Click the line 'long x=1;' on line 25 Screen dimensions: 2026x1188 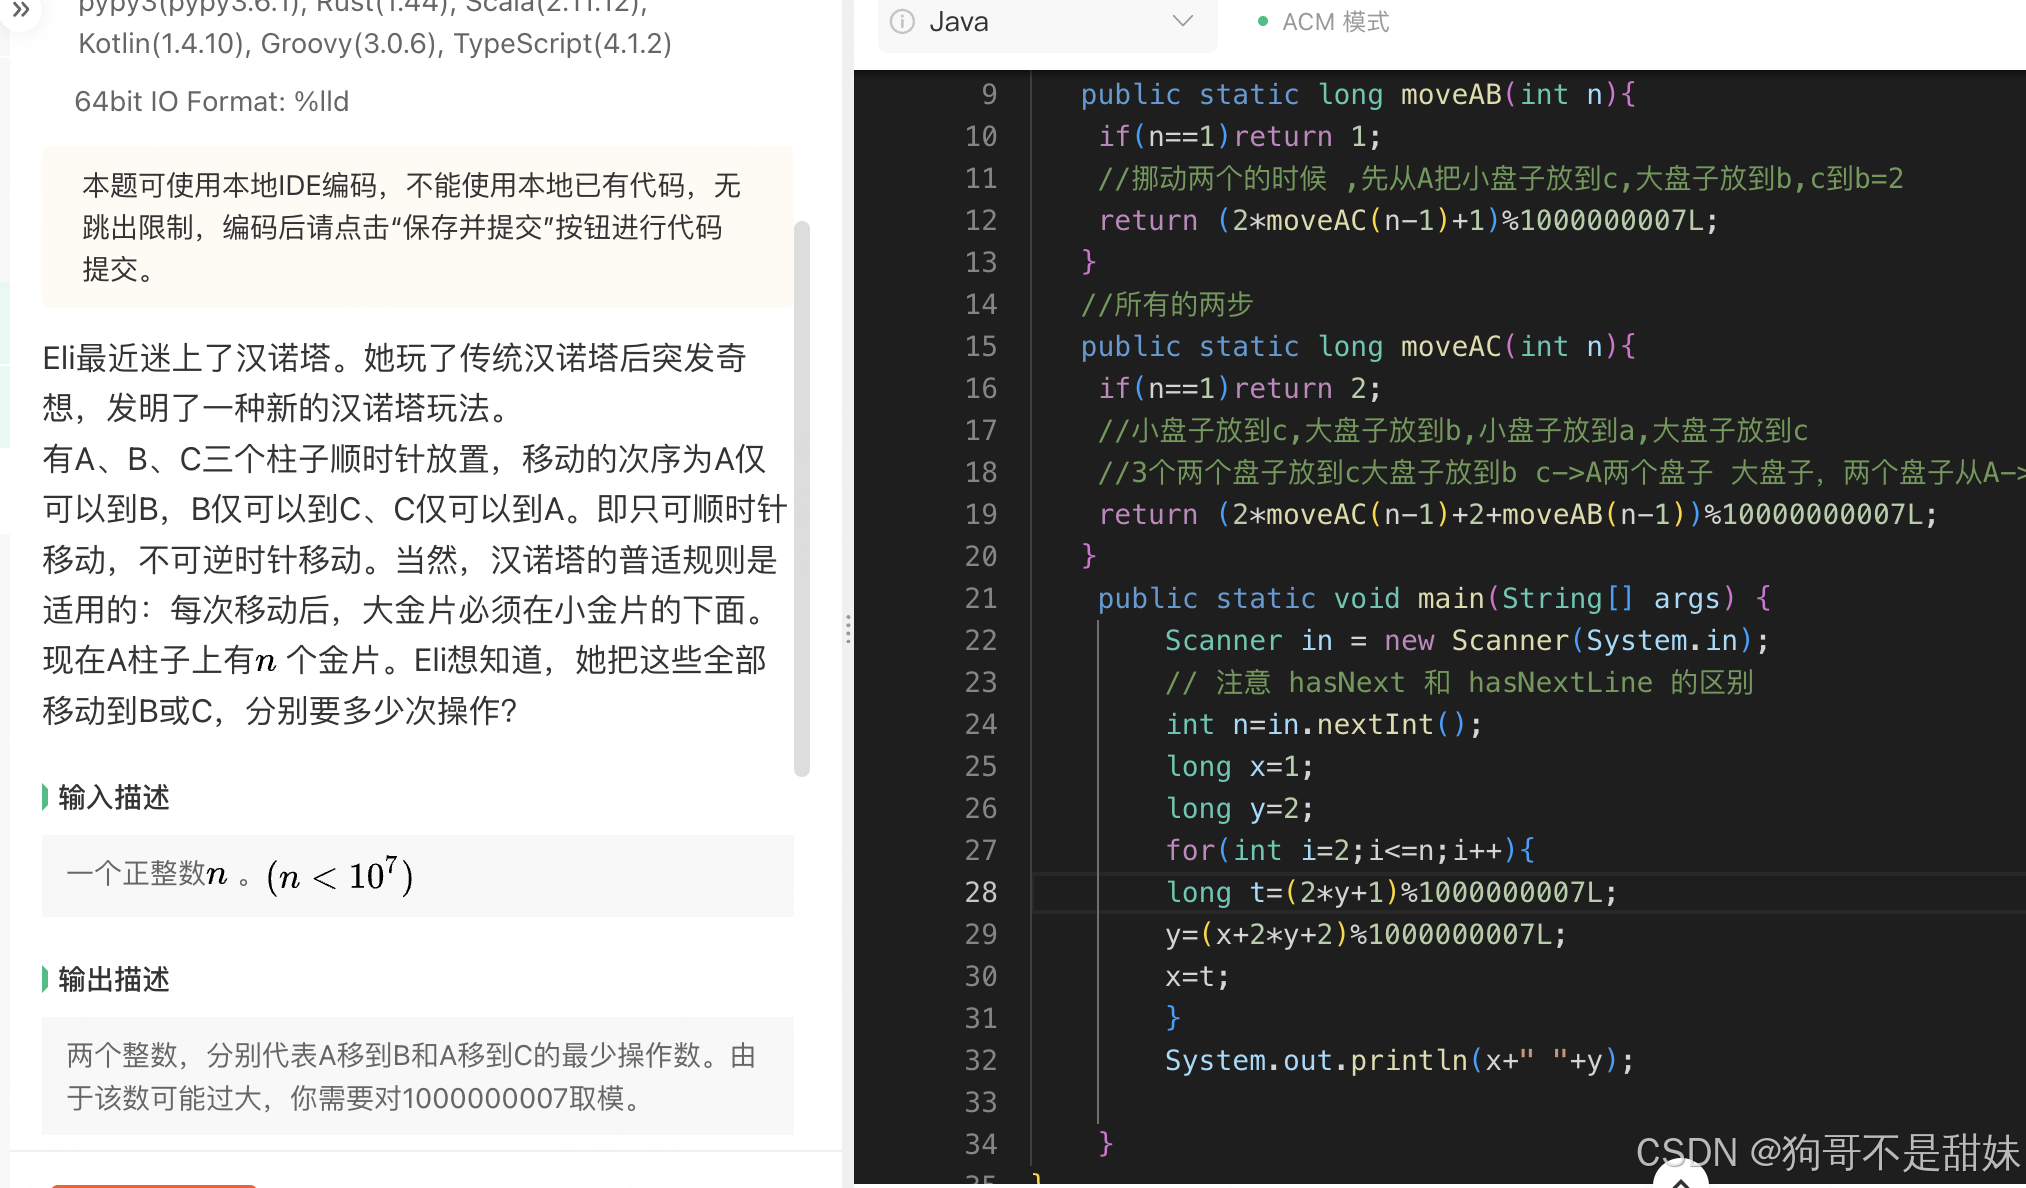[x=1240, y=766]
